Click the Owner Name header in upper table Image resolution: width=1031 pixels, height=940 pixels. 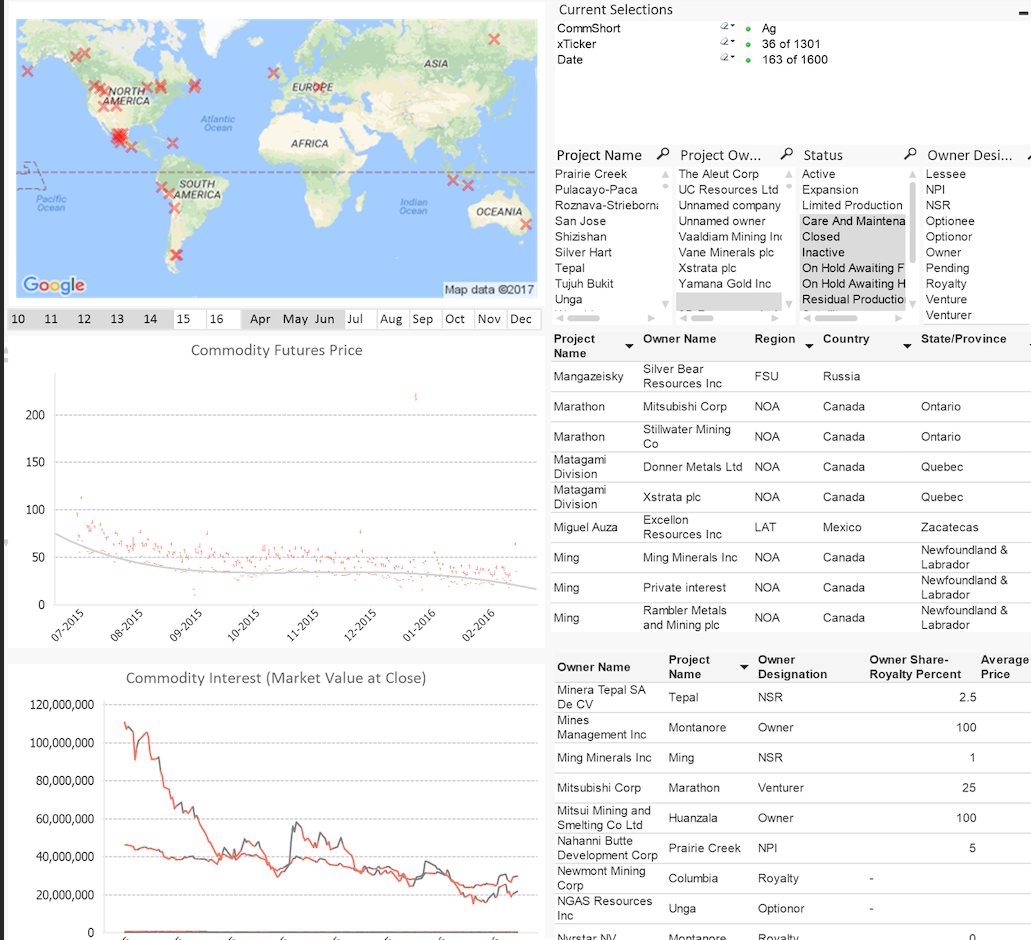[679, 339]
